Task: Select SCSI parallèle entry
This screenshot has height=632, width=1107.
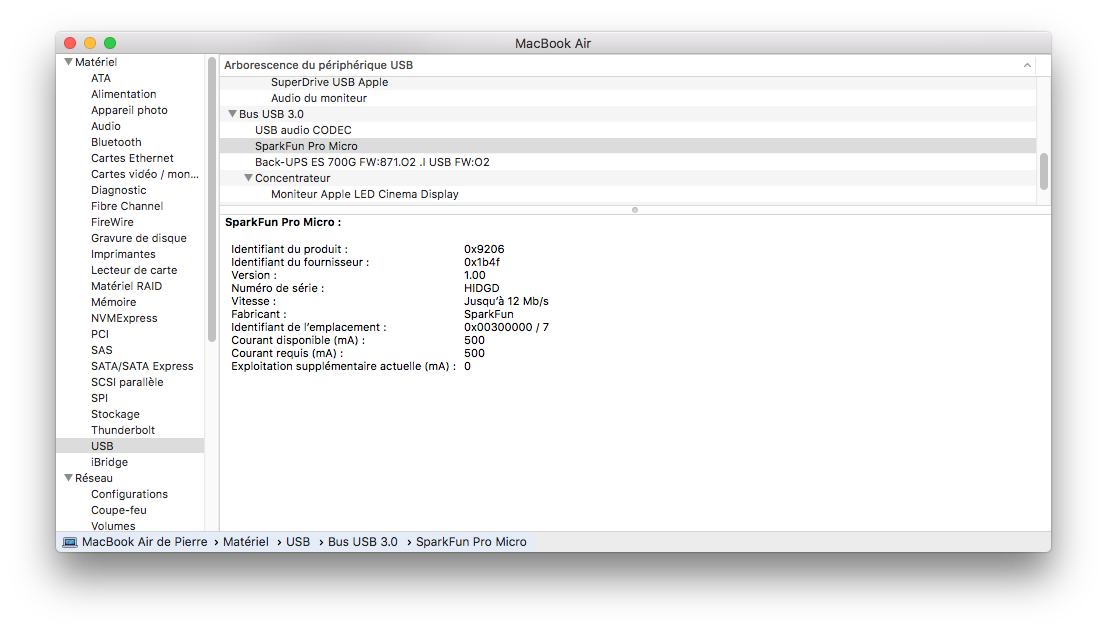Action: click(127, 382)
